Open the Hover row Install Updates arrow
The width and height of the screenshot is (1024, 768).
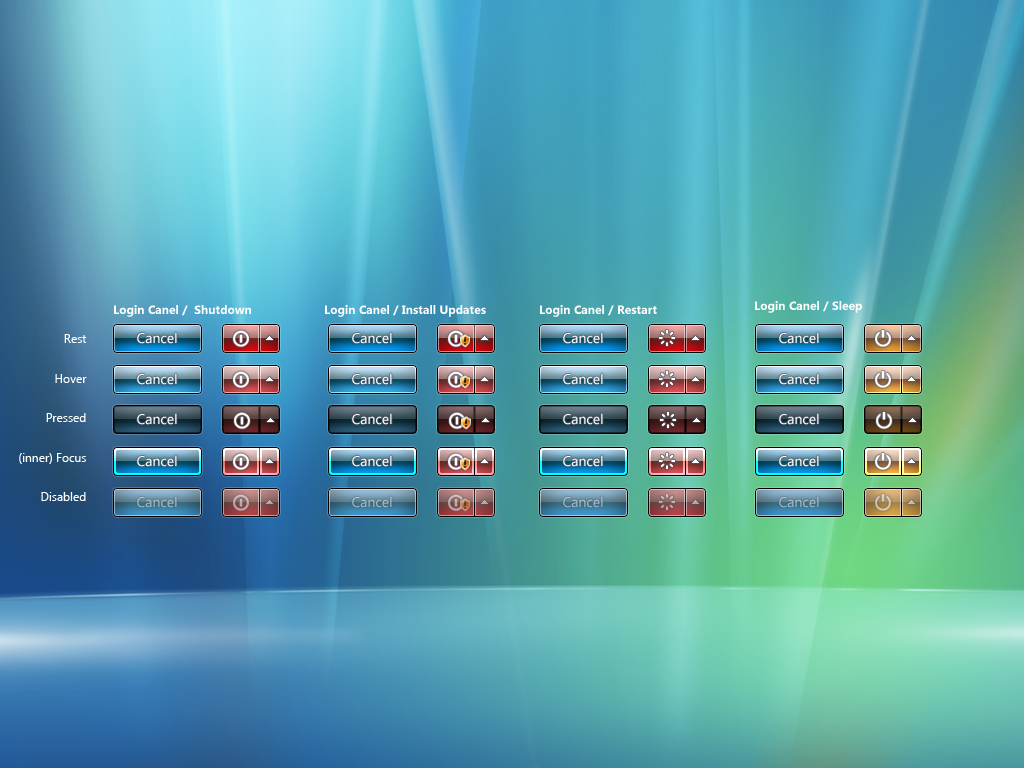(x=485, y=379)
